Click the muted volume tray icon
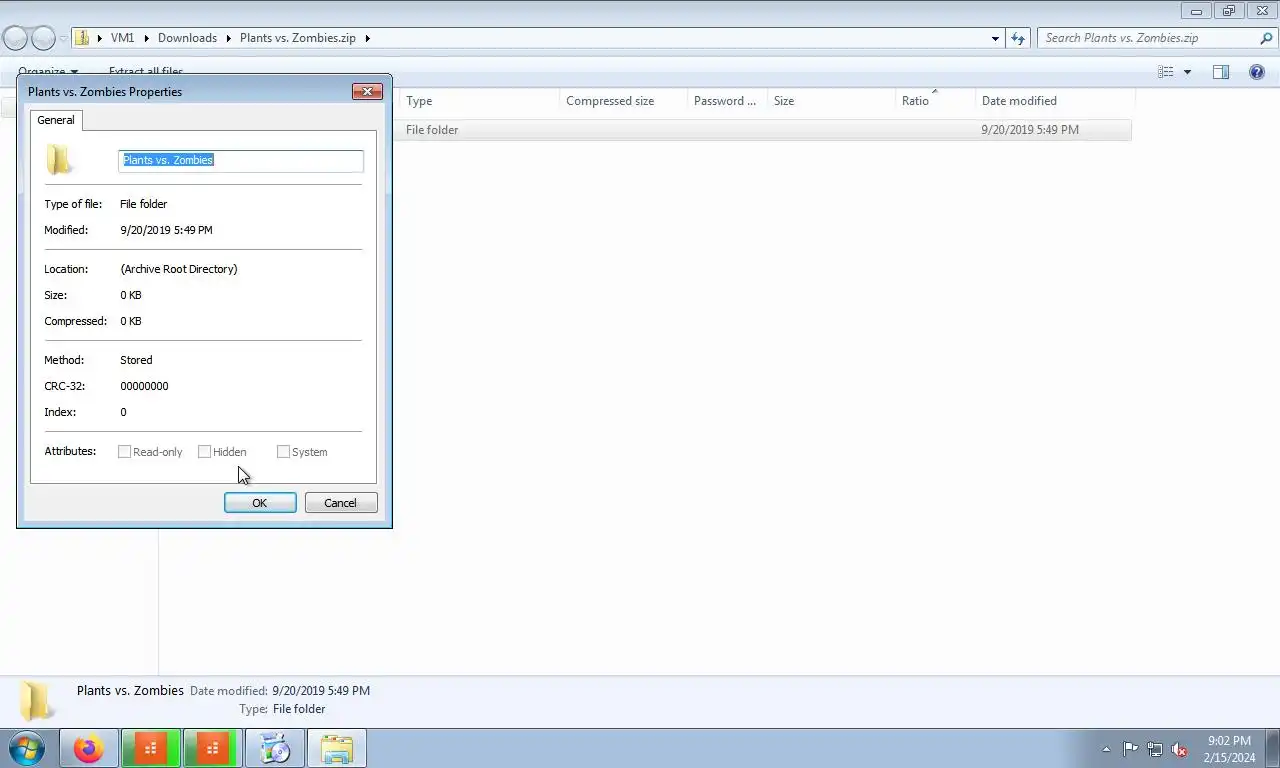 (1179, 749)
